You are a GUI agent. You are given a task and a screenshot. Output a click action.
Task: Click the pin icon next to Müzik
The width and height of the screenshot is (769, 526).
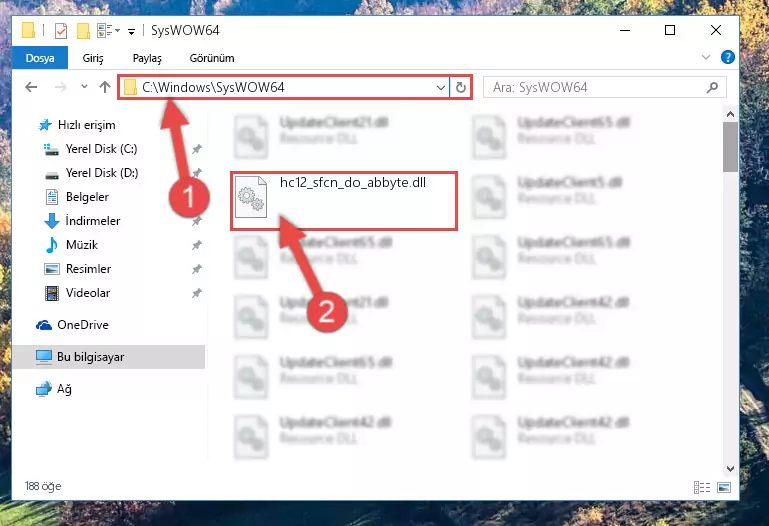(x=197, y=245)
